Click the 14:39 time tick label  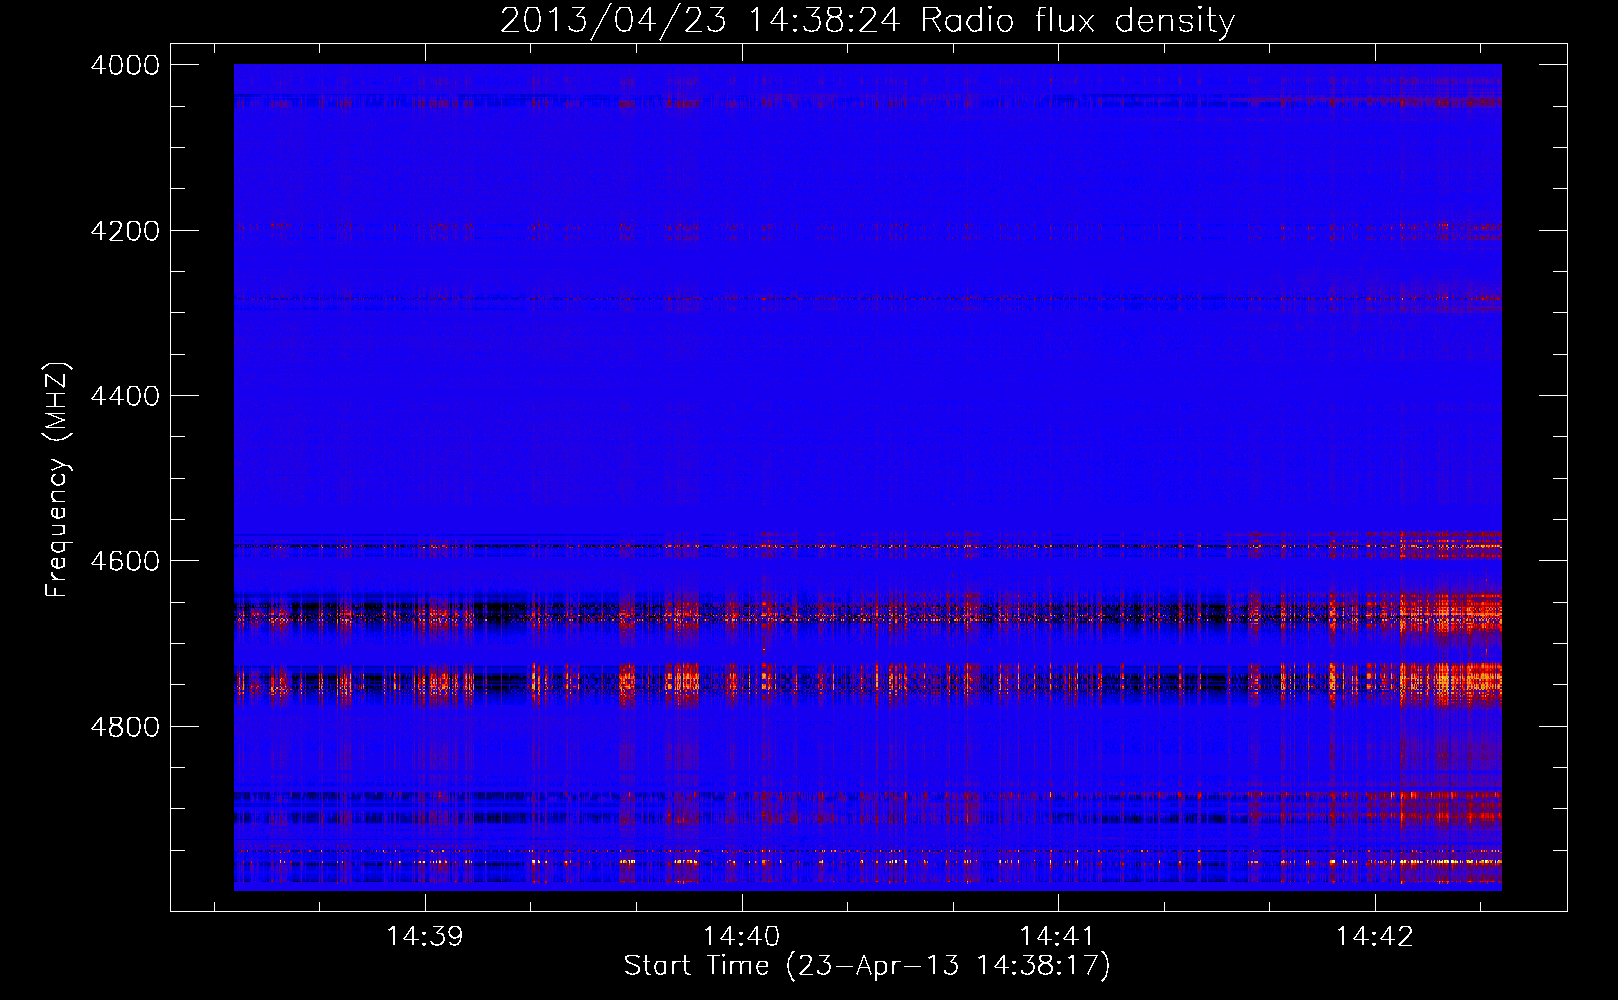click(x=425, y=937)
